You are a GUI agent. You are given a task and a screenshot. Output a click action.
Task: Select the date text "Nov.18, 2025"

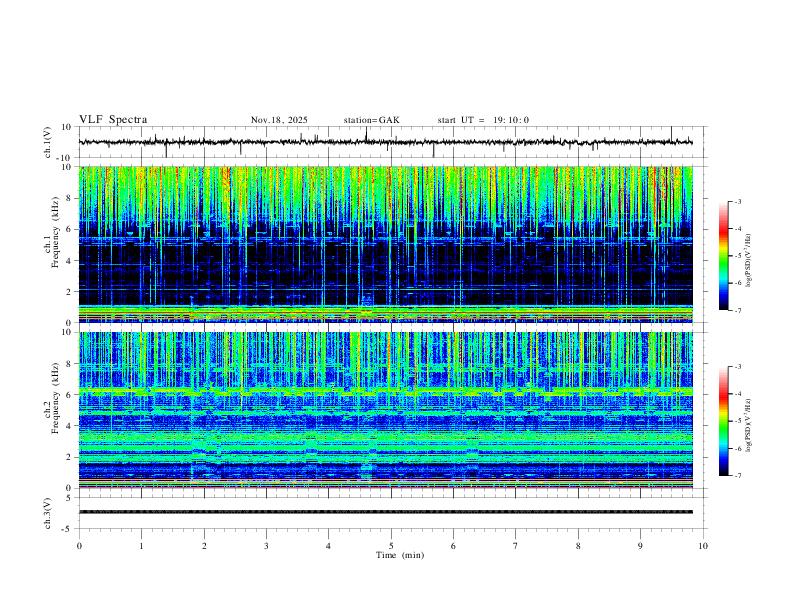279,120
